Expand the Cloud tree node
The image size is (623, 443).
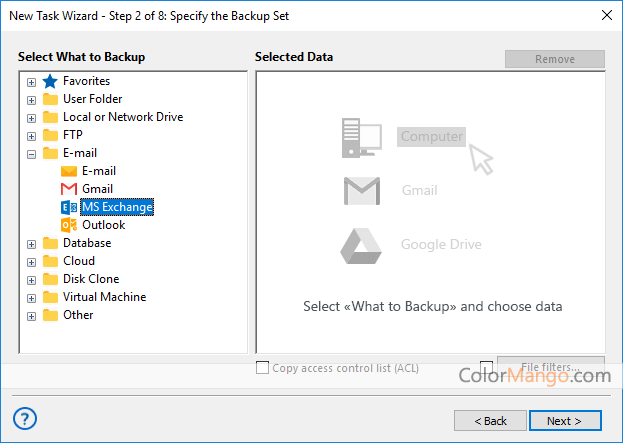tap(32, 262)
